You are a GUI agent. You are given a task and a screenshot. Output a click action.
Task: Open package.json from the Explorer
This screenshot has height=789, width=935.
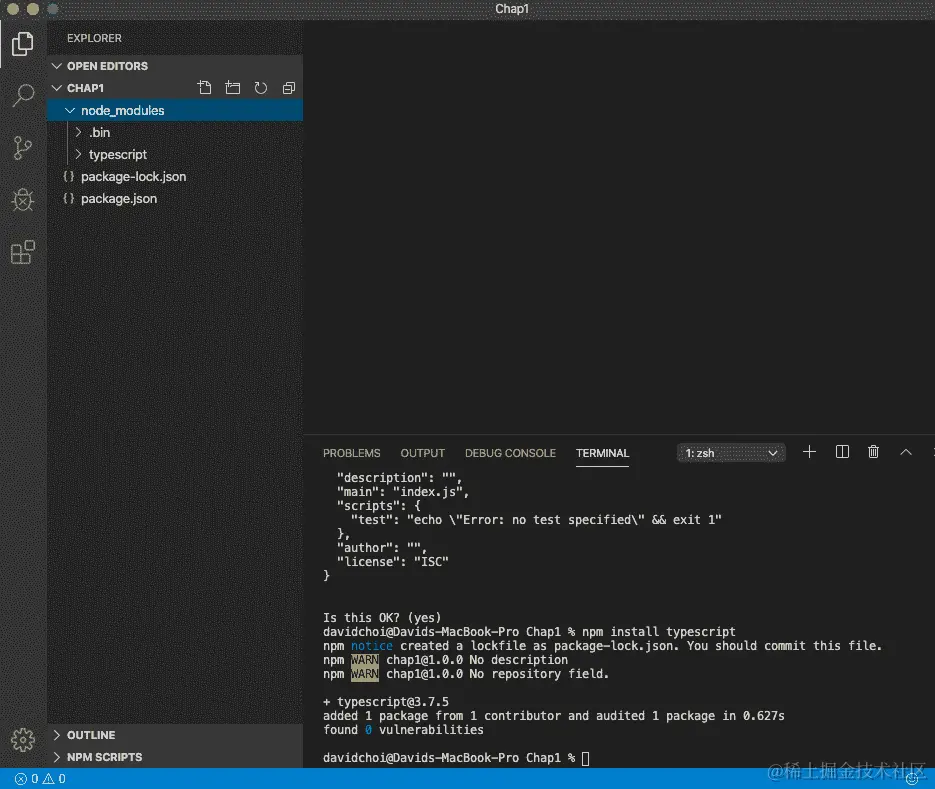tap(118, 198)
